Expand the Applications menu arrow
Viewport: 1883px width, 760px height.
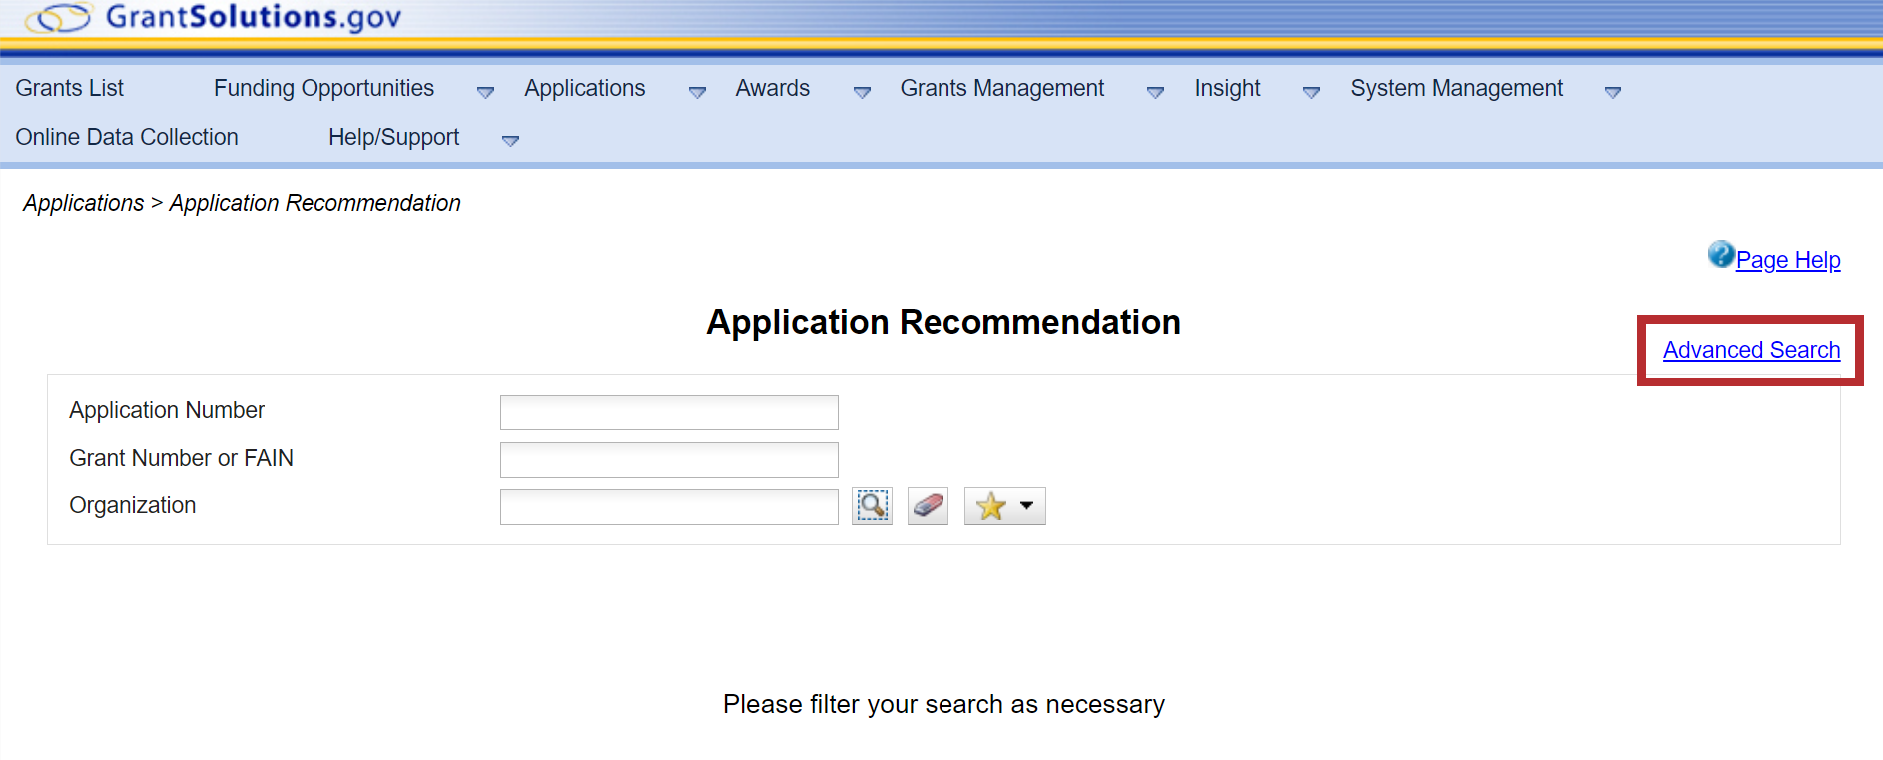point(697,92)
